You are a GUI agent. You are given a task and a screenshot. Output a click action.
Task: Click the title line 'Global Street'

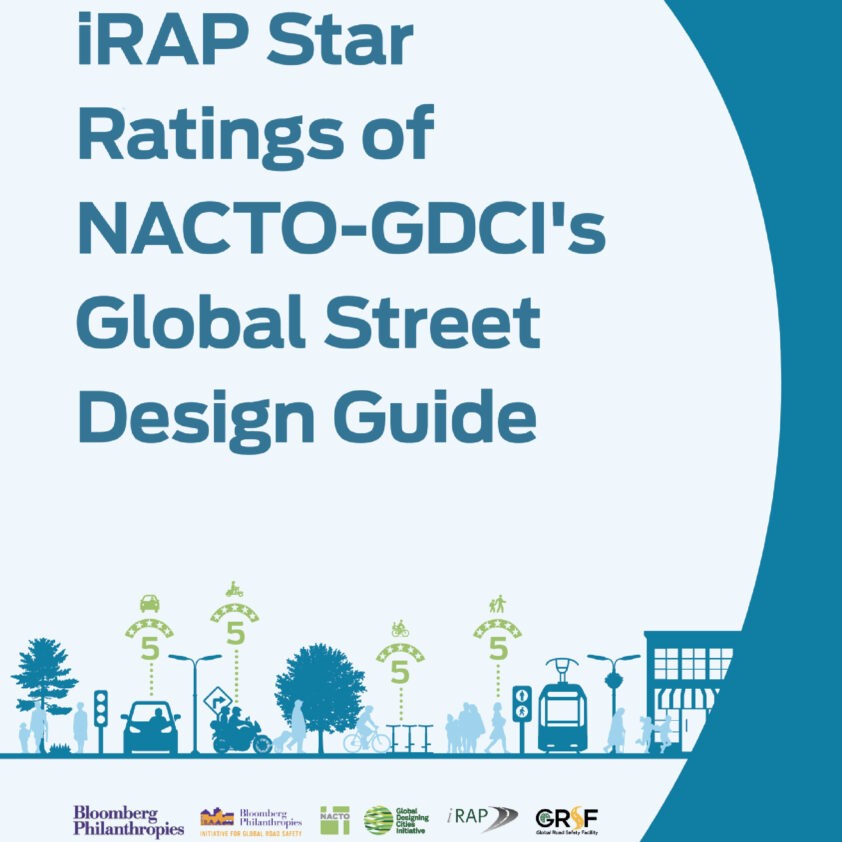coord(309,322)
